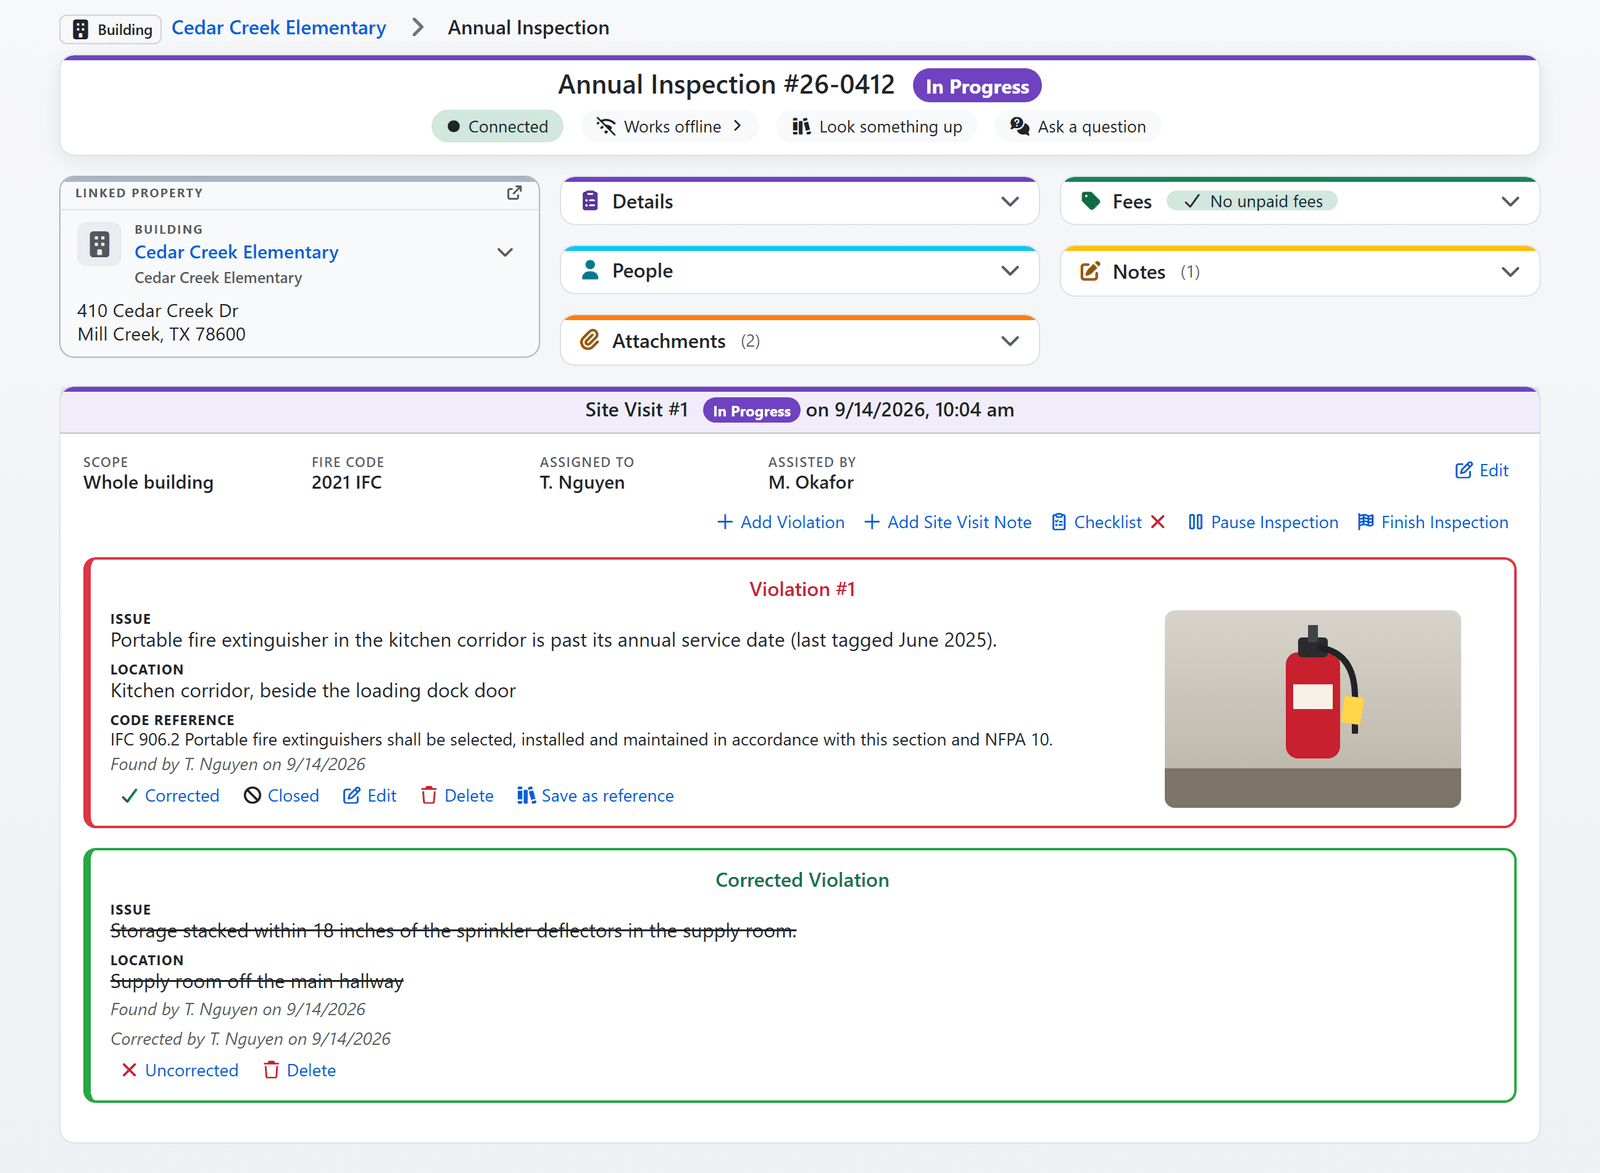Open Ask a question
This screenshot has width=1600, height=1173.
(1077, 127)
